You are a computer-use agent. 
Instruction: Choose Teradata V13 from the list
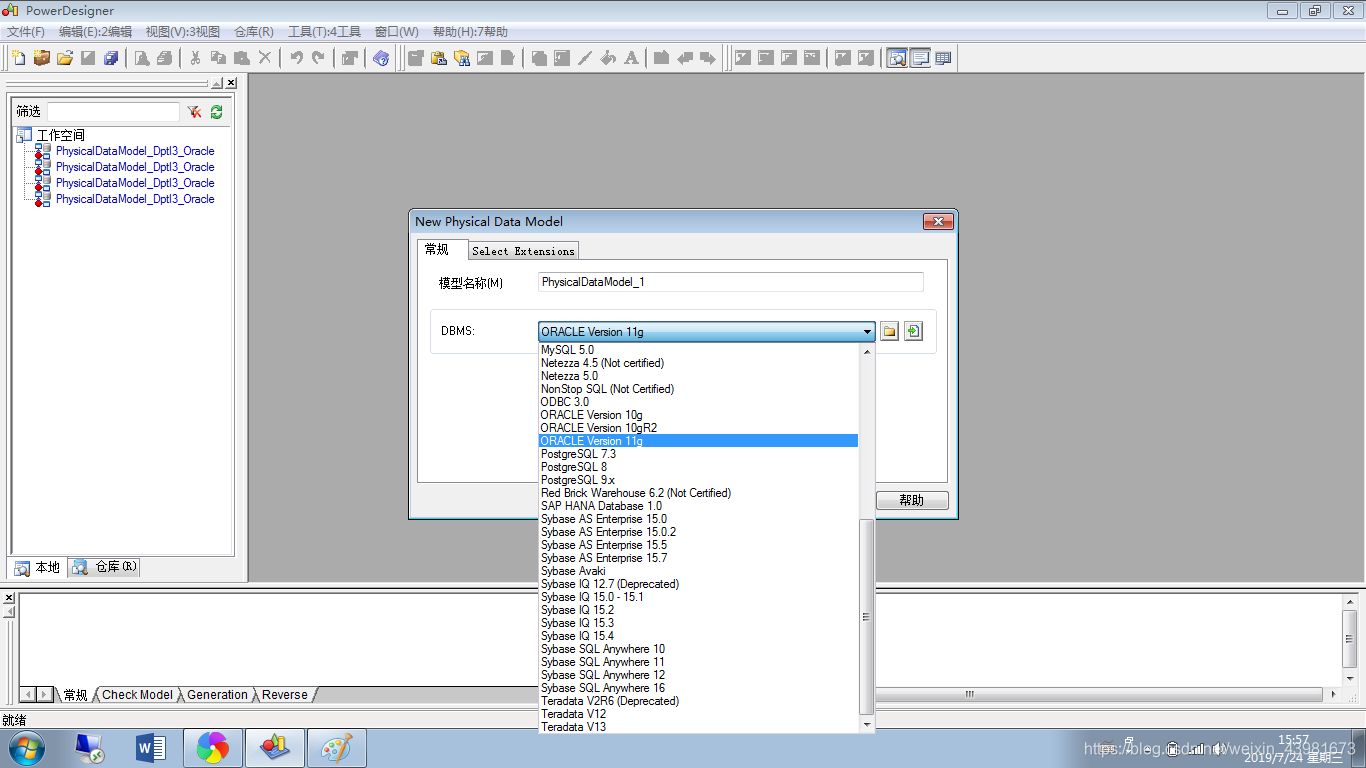(x=698, y=727)
